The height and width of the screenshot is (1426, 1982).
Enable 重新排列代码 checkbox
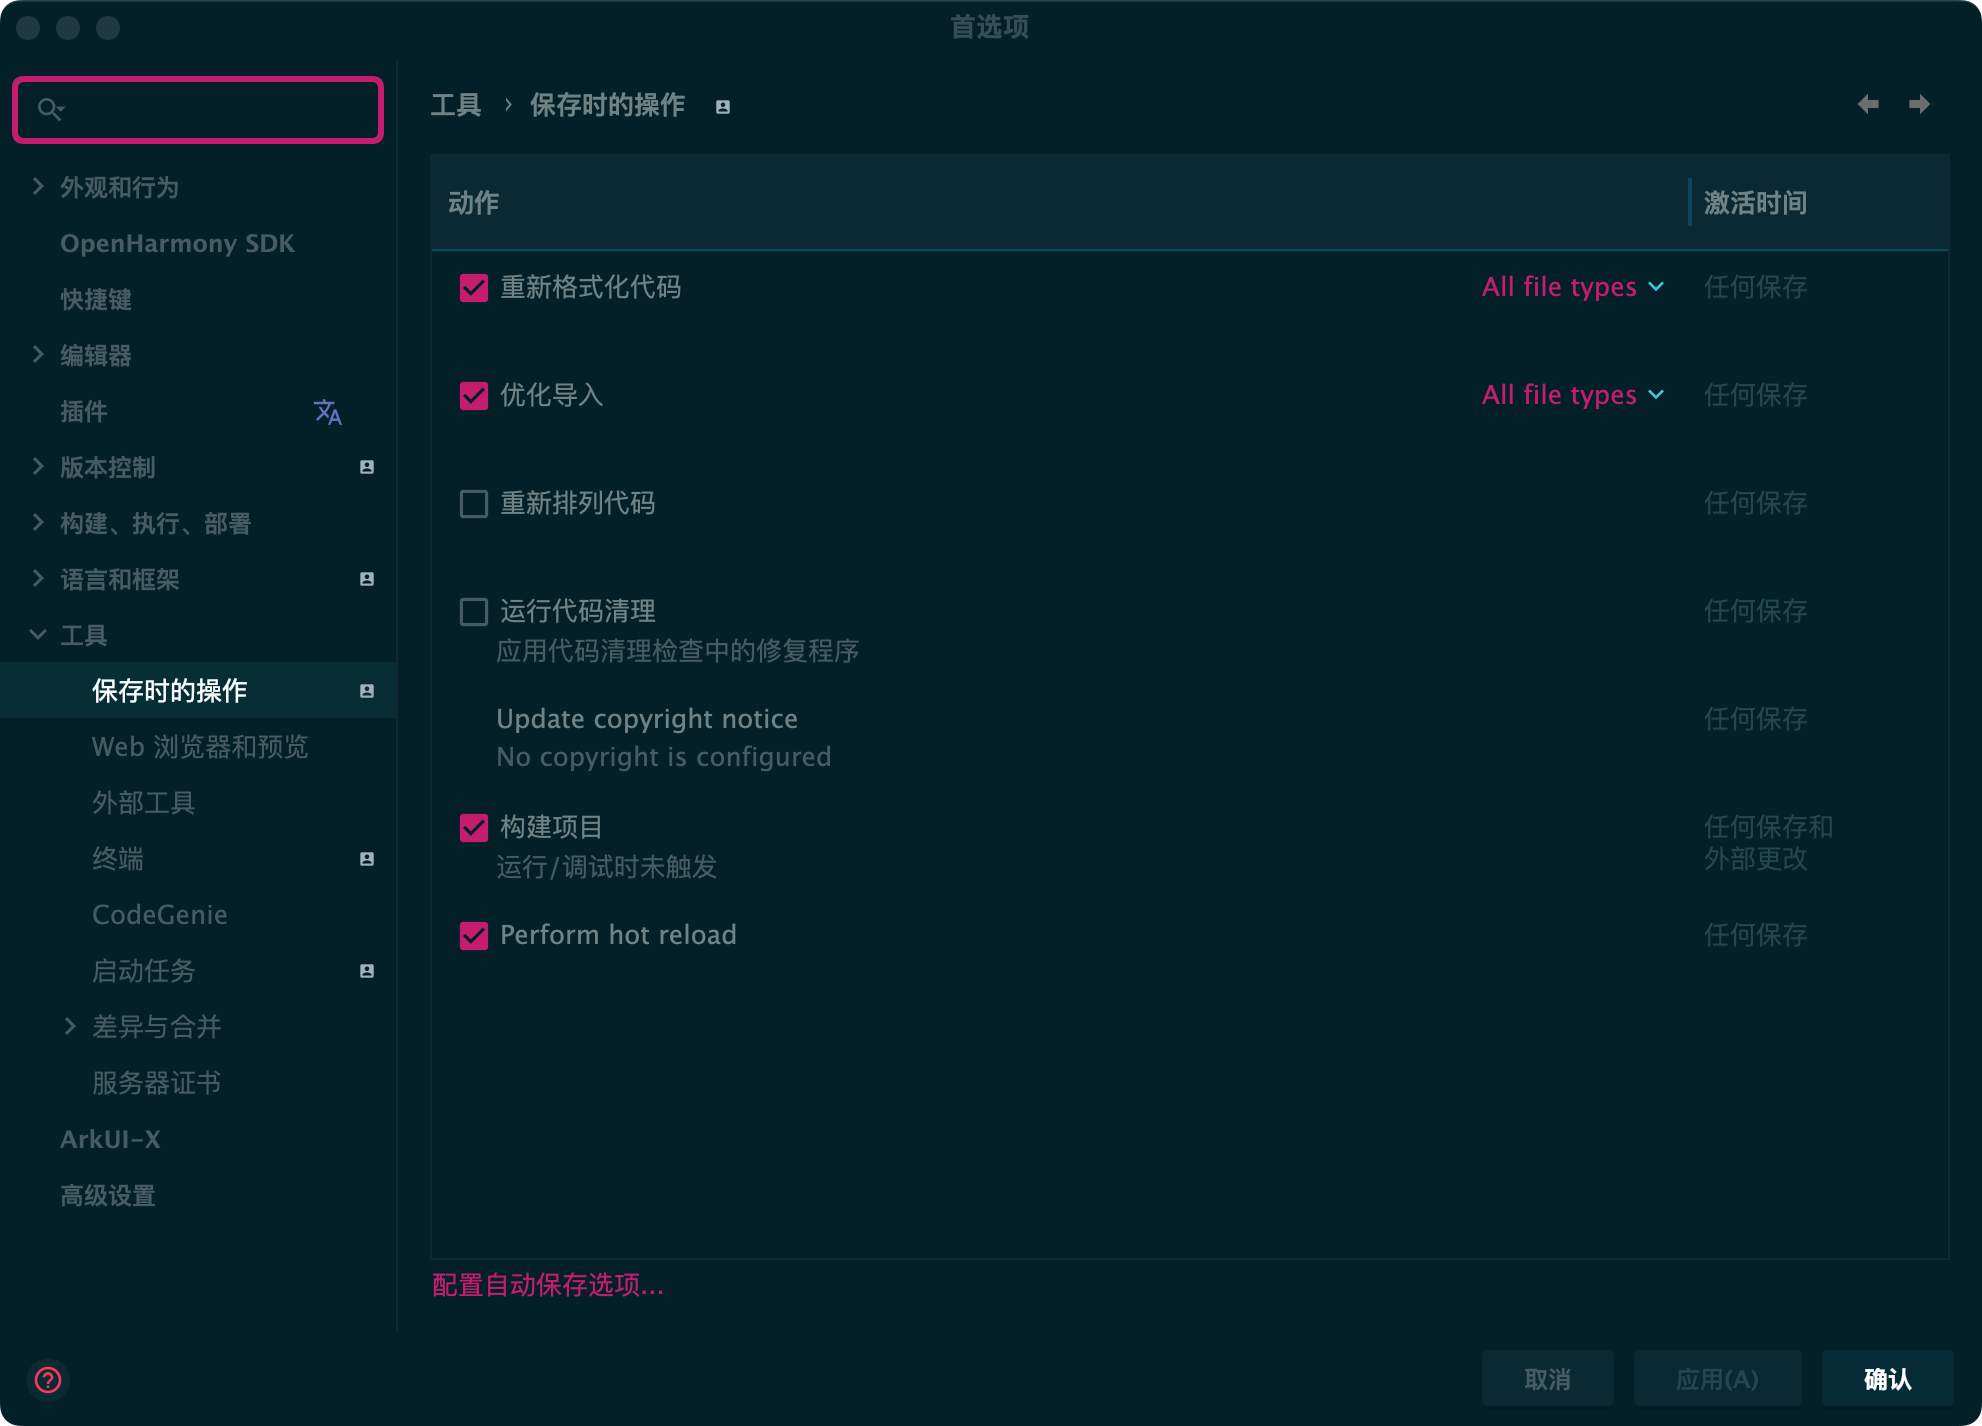474,504
